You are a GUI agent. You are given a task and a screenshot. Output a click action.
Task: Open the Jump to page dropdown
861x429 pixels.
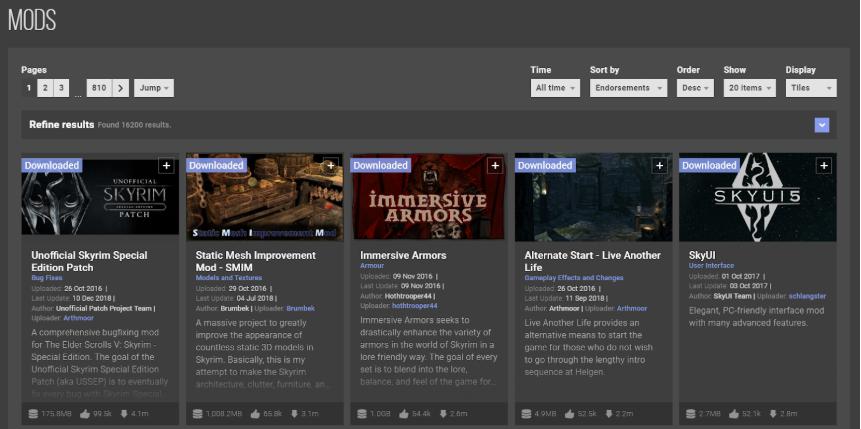click(x=154, y=88)
